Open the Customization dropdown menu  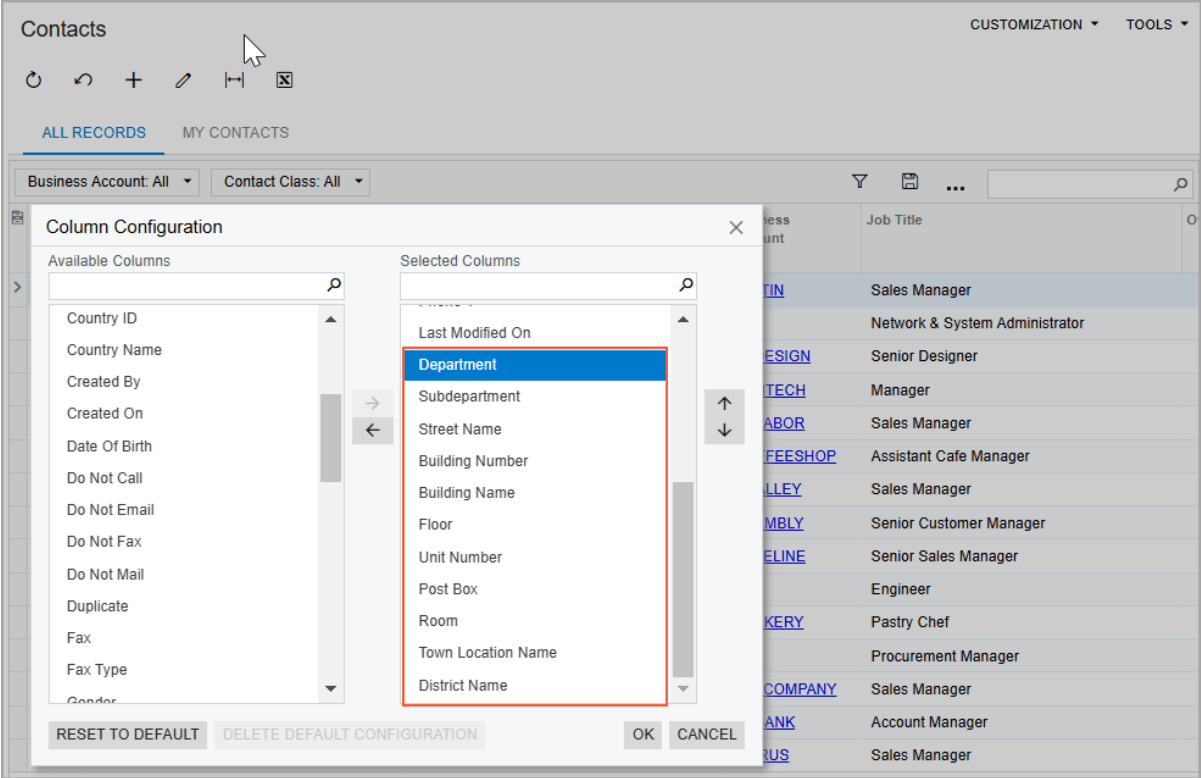(x=1035, y=25)
